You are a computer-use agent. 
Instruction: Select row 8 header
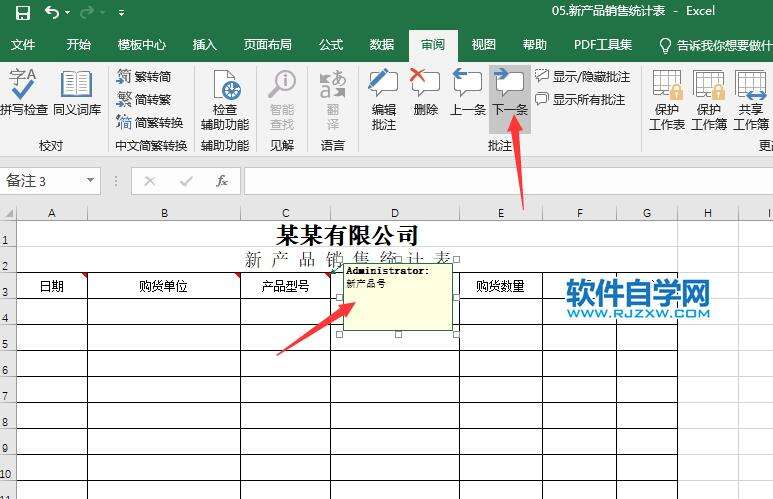point(8,416)
